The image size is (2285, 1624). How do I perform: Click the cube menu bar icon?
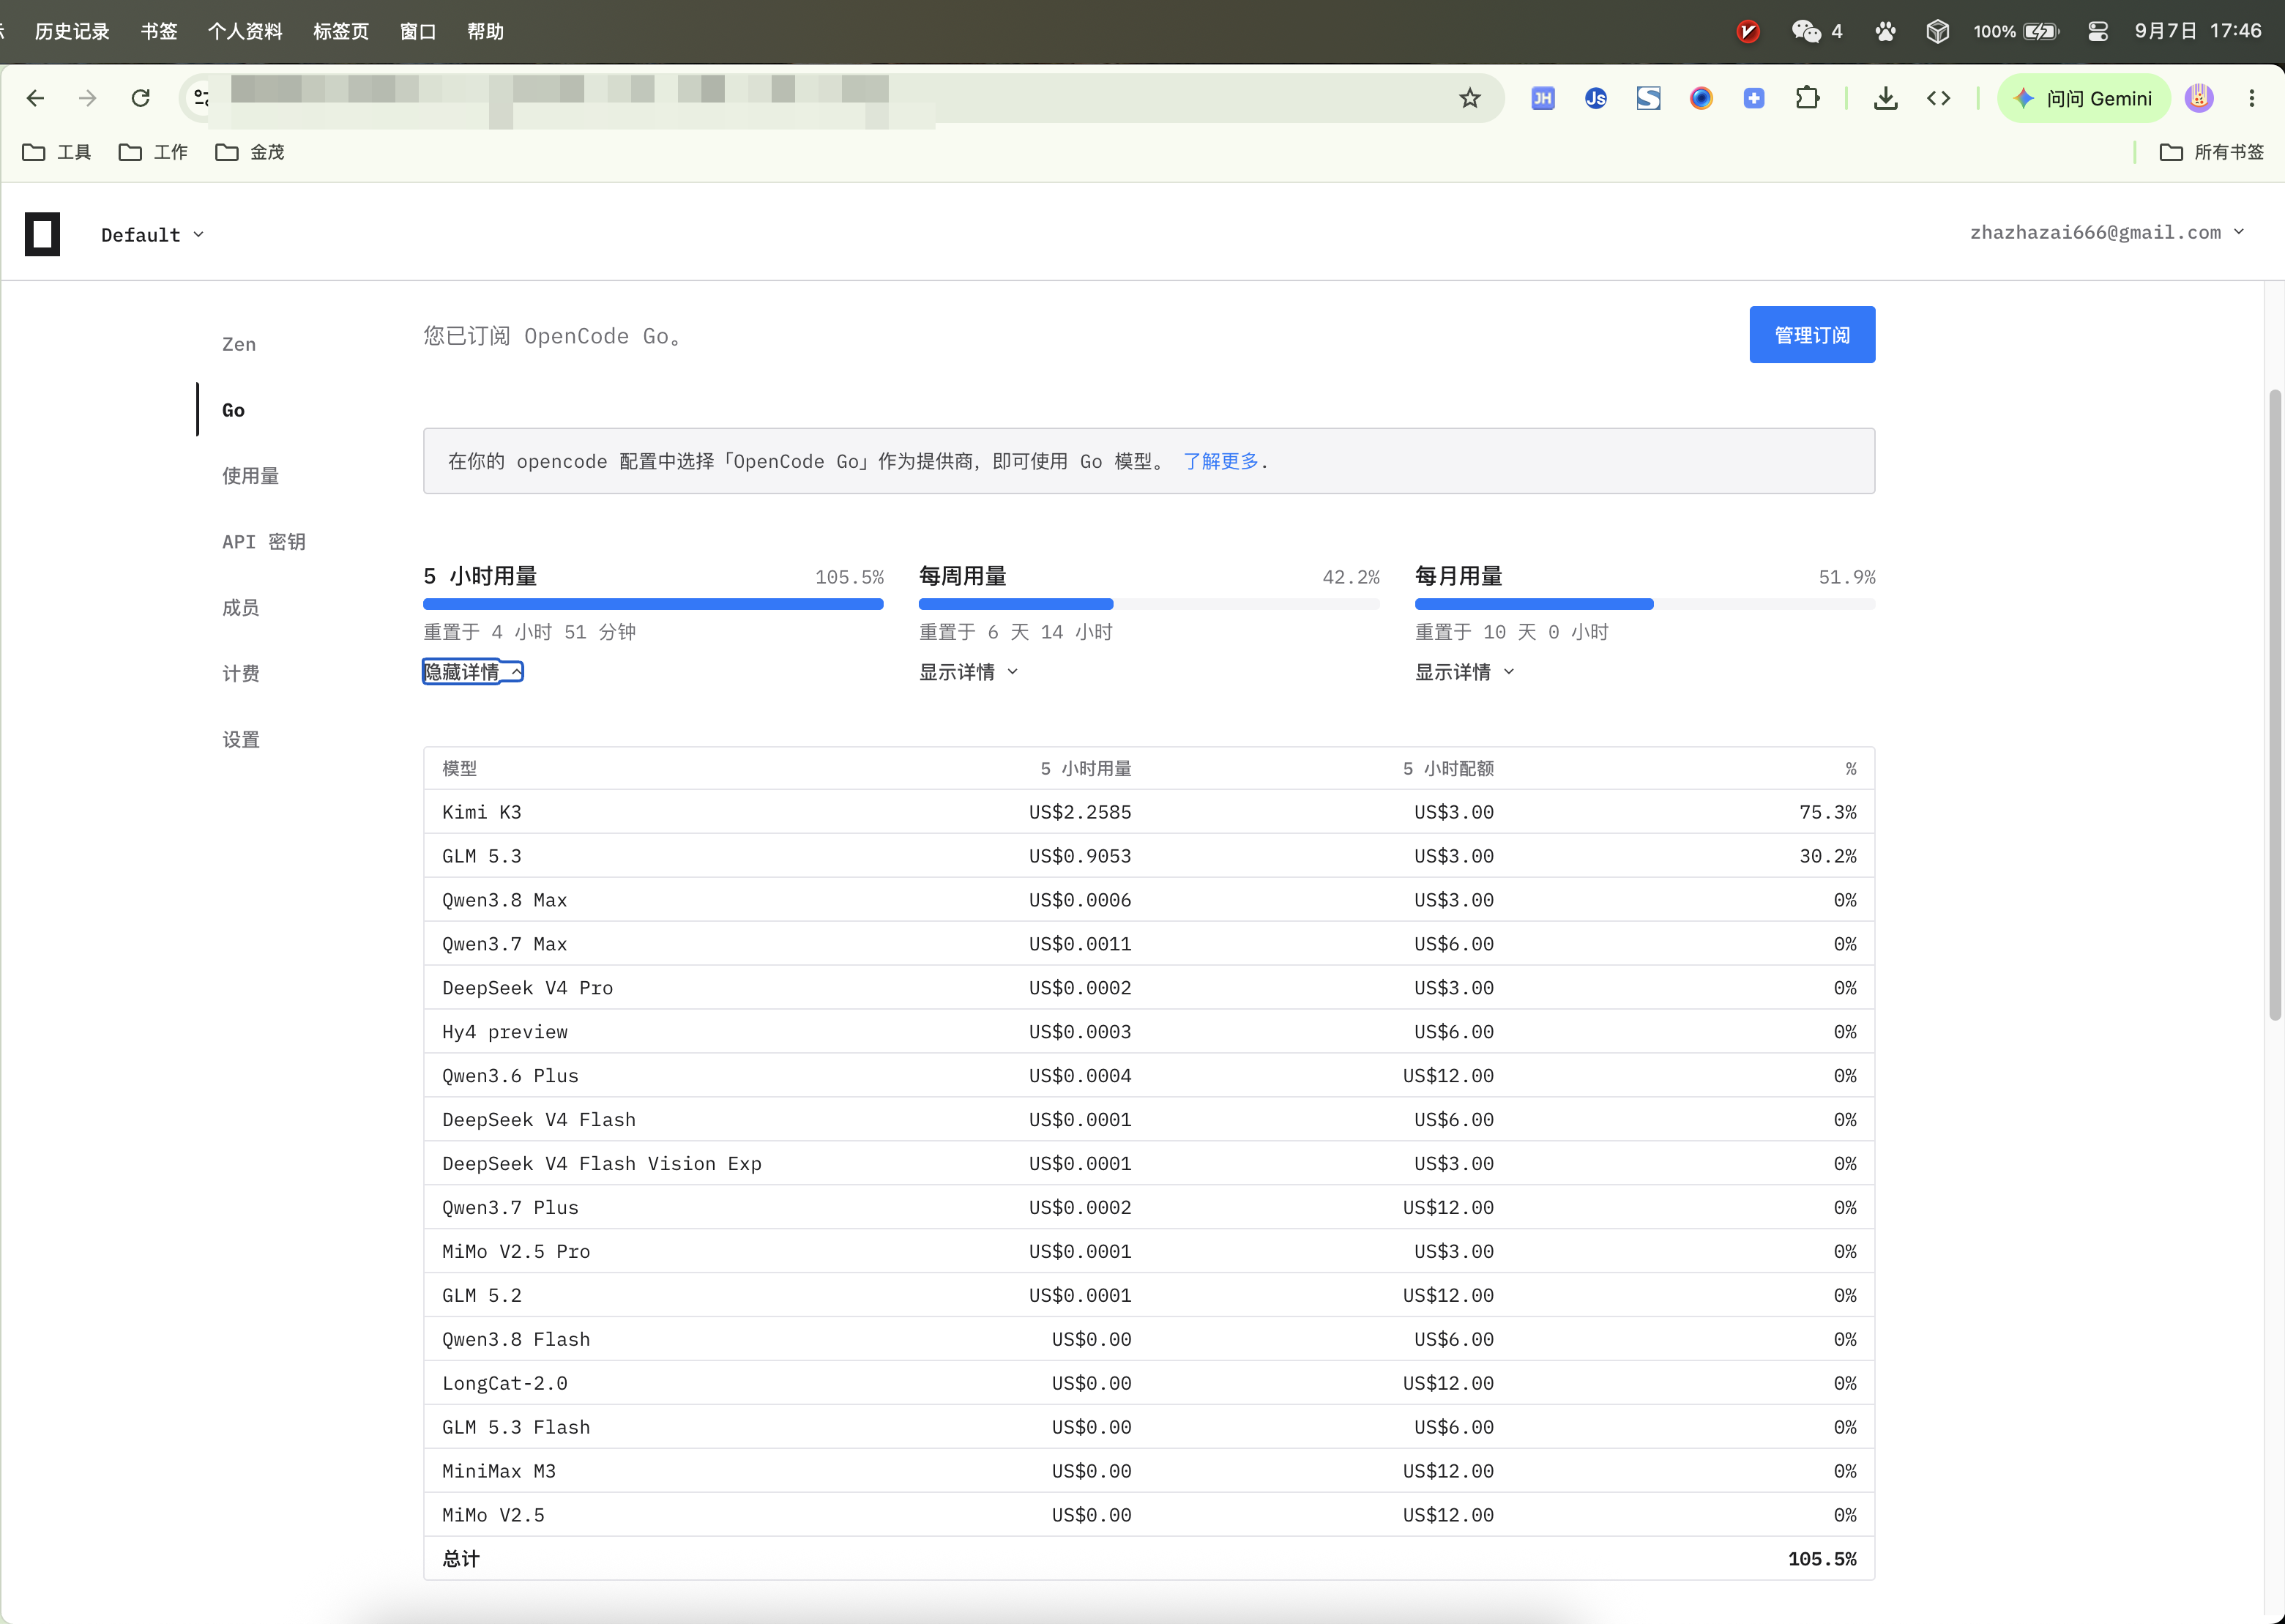1937,31
